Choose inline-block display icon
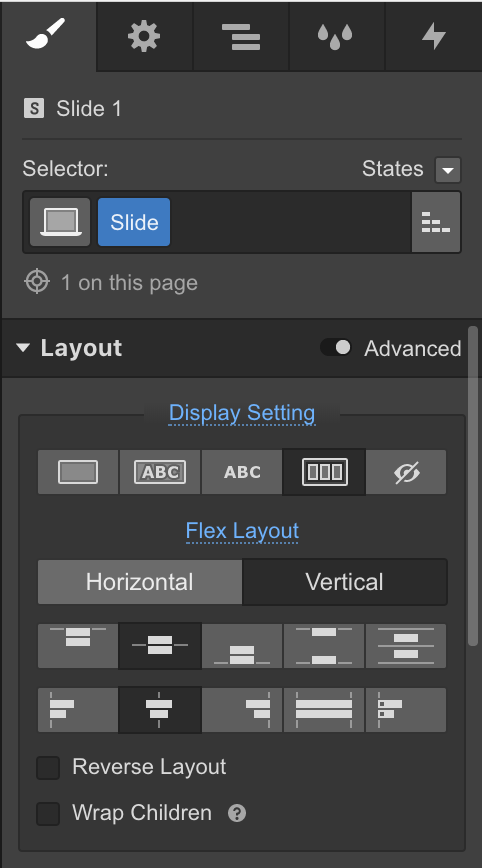482x868 pixels. pyautogui.click(x=160, y=472)
